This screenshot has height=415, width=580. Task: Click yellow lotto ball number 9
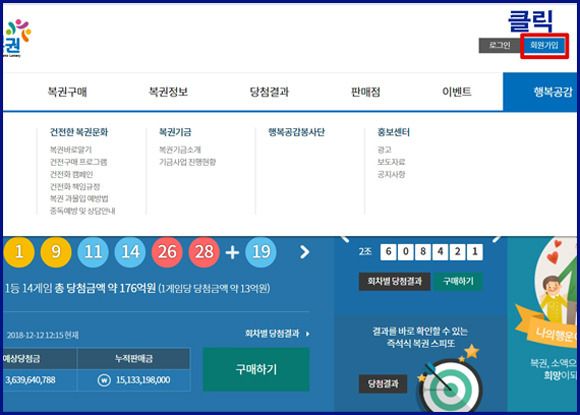[x=56, y=252]
